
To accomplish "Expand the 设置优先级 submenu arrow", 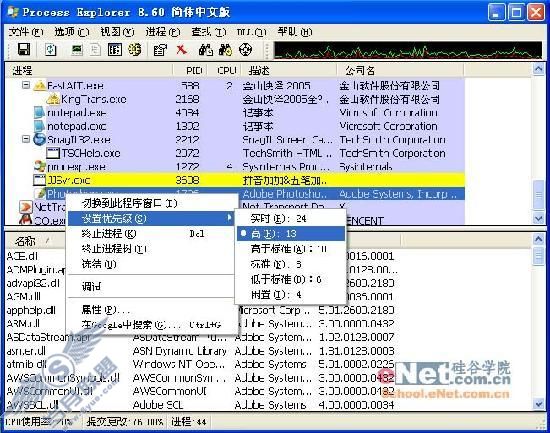I will click(229, 218).
